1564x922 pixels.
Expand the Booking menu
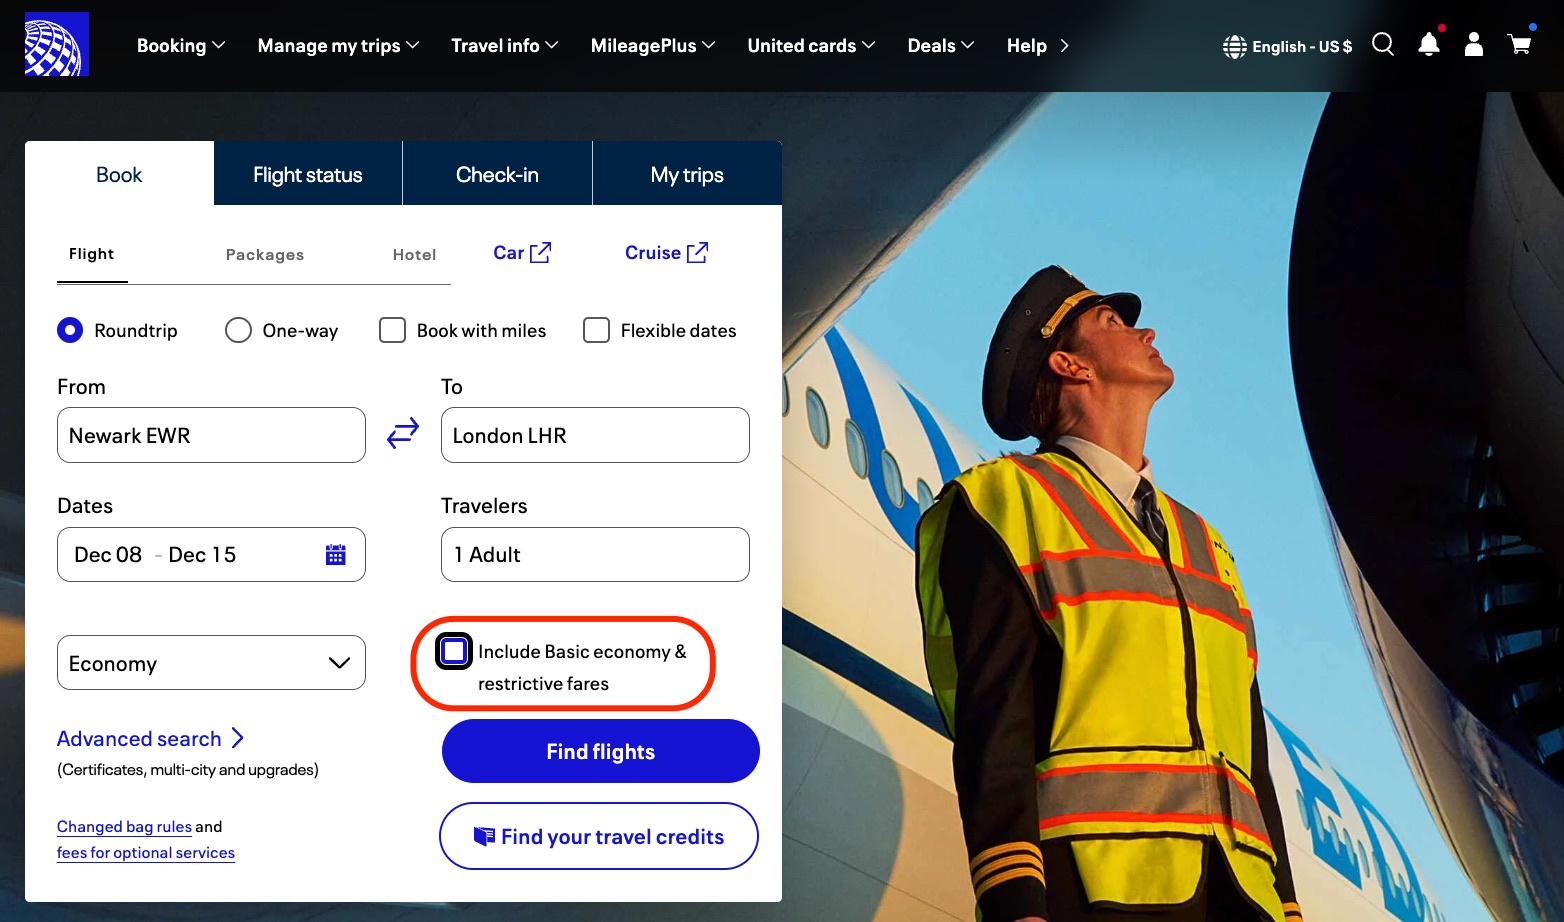click(x=181, y=46)
